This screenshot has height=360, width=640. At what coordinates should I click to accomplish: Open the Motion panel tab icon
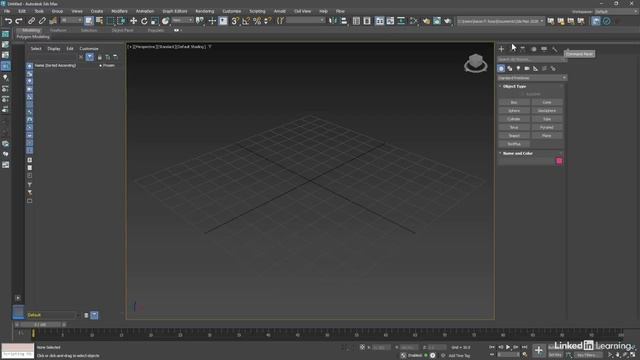click(533, 49)
